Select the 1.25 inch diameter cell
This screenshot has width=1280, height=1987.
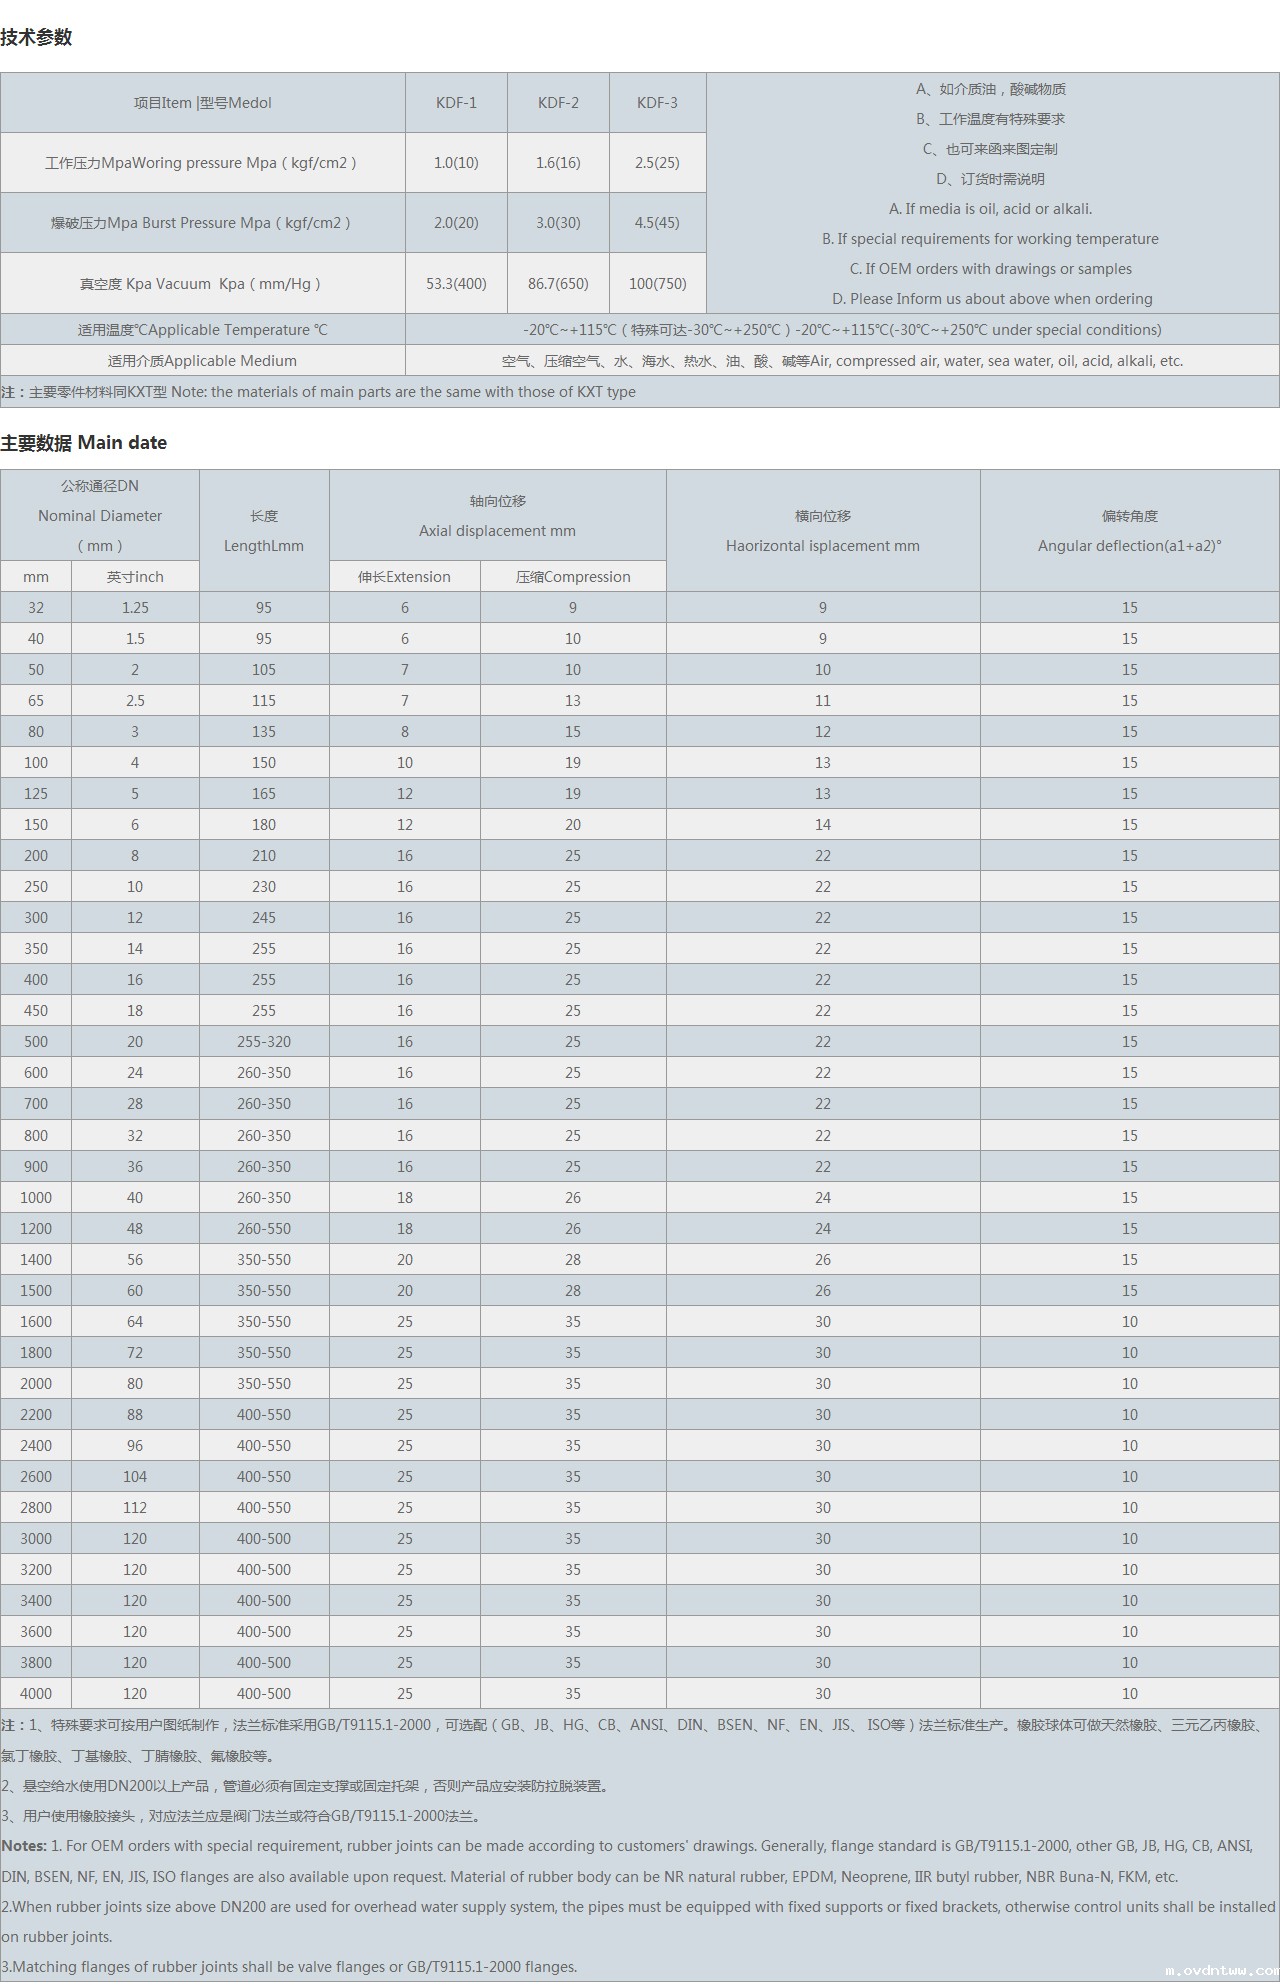coord(135,608)
